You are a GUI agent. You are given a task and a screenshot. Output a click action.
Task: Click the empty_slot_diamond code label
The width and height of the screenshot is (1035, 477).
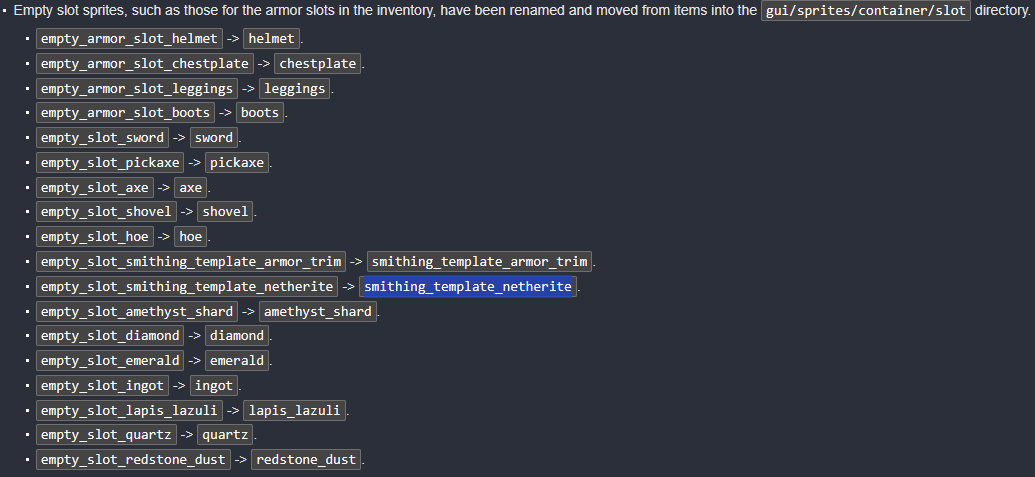pyautogui.click(x=110, y=336)
